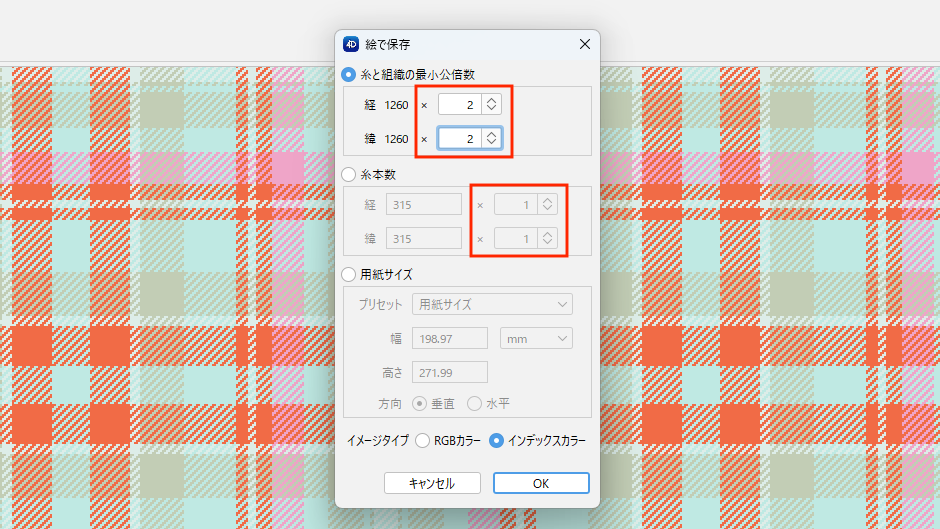The image size is (940, 529).
Task: Click the 4D app icon in dialog title
Action: [351, 44]
